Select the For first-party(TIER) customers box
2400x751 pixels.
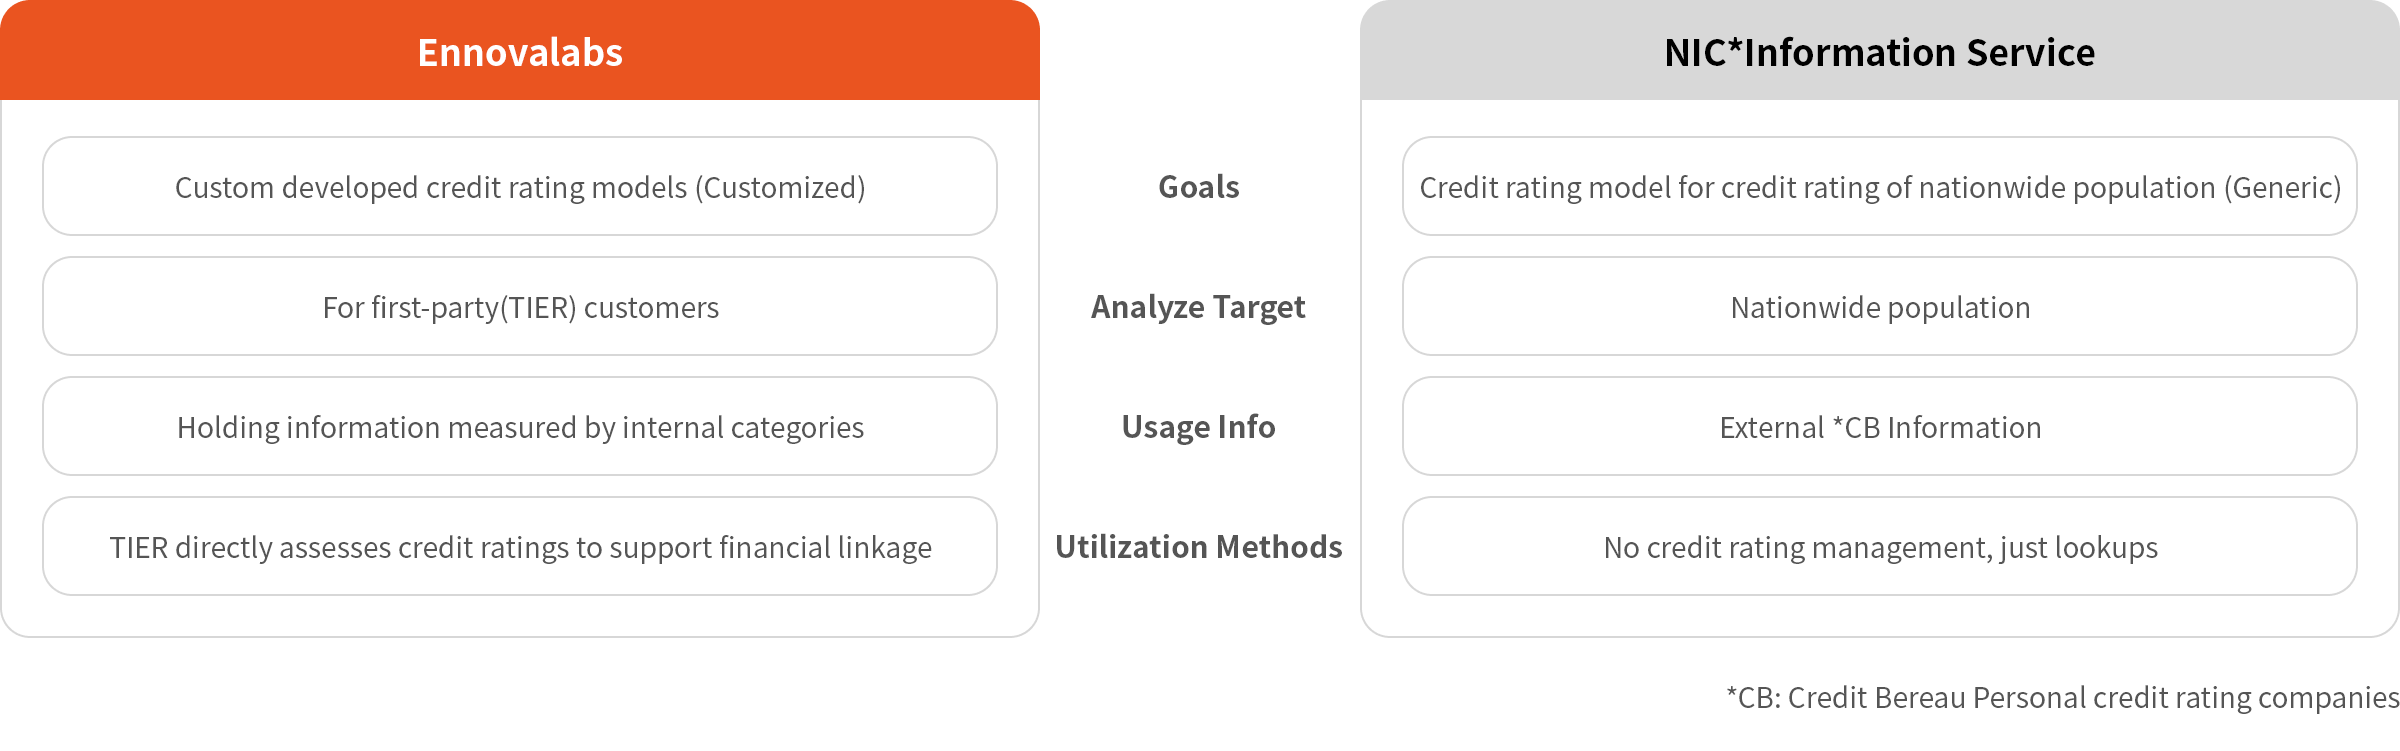[x=520, y=307]
